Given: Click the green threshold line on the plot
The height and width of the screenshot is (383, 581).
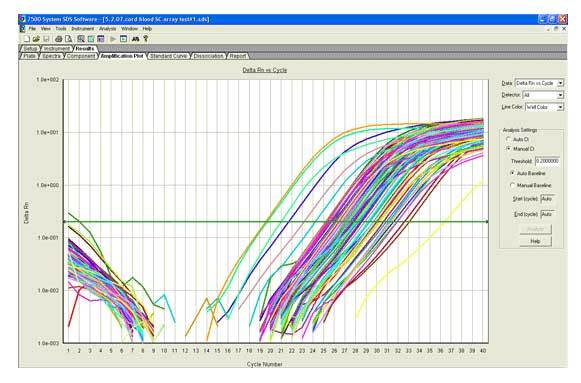Looking at the screenshot, I should pyautogui.click(x=276, y=222).
